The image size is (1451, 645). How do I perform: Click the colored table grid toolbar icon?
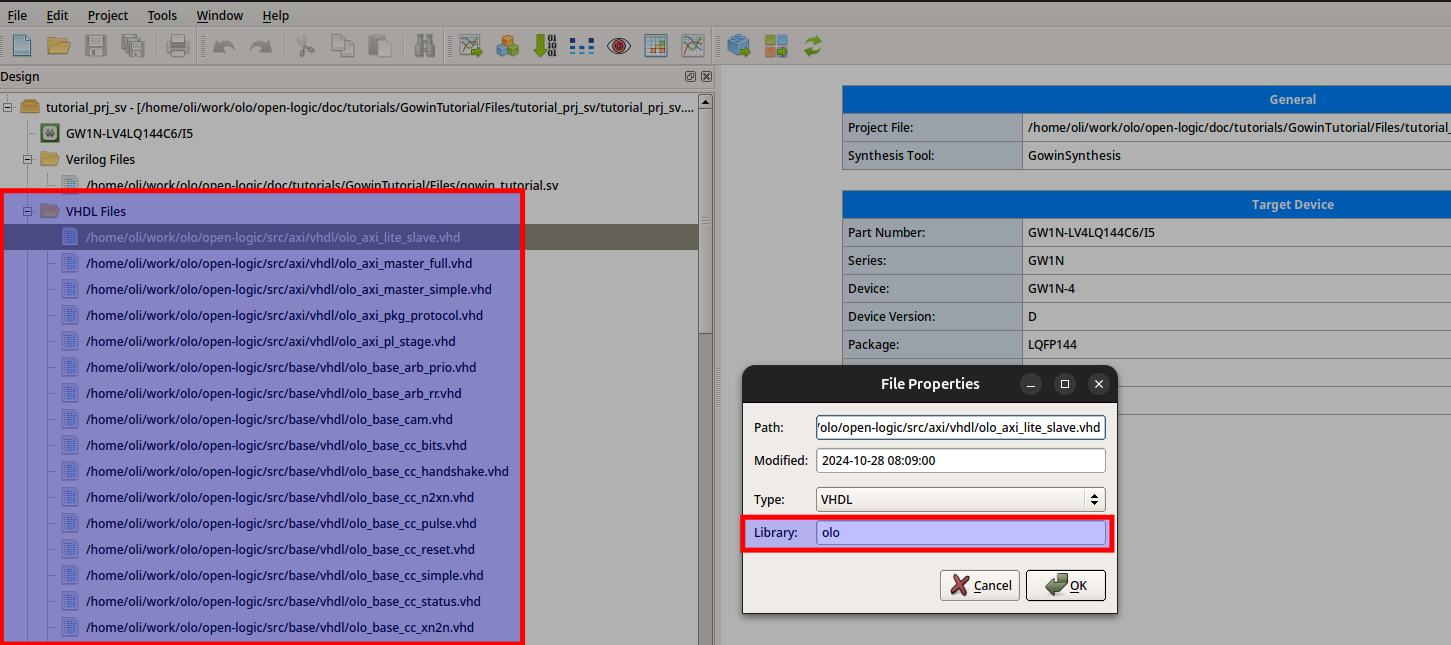click(656, 45)
